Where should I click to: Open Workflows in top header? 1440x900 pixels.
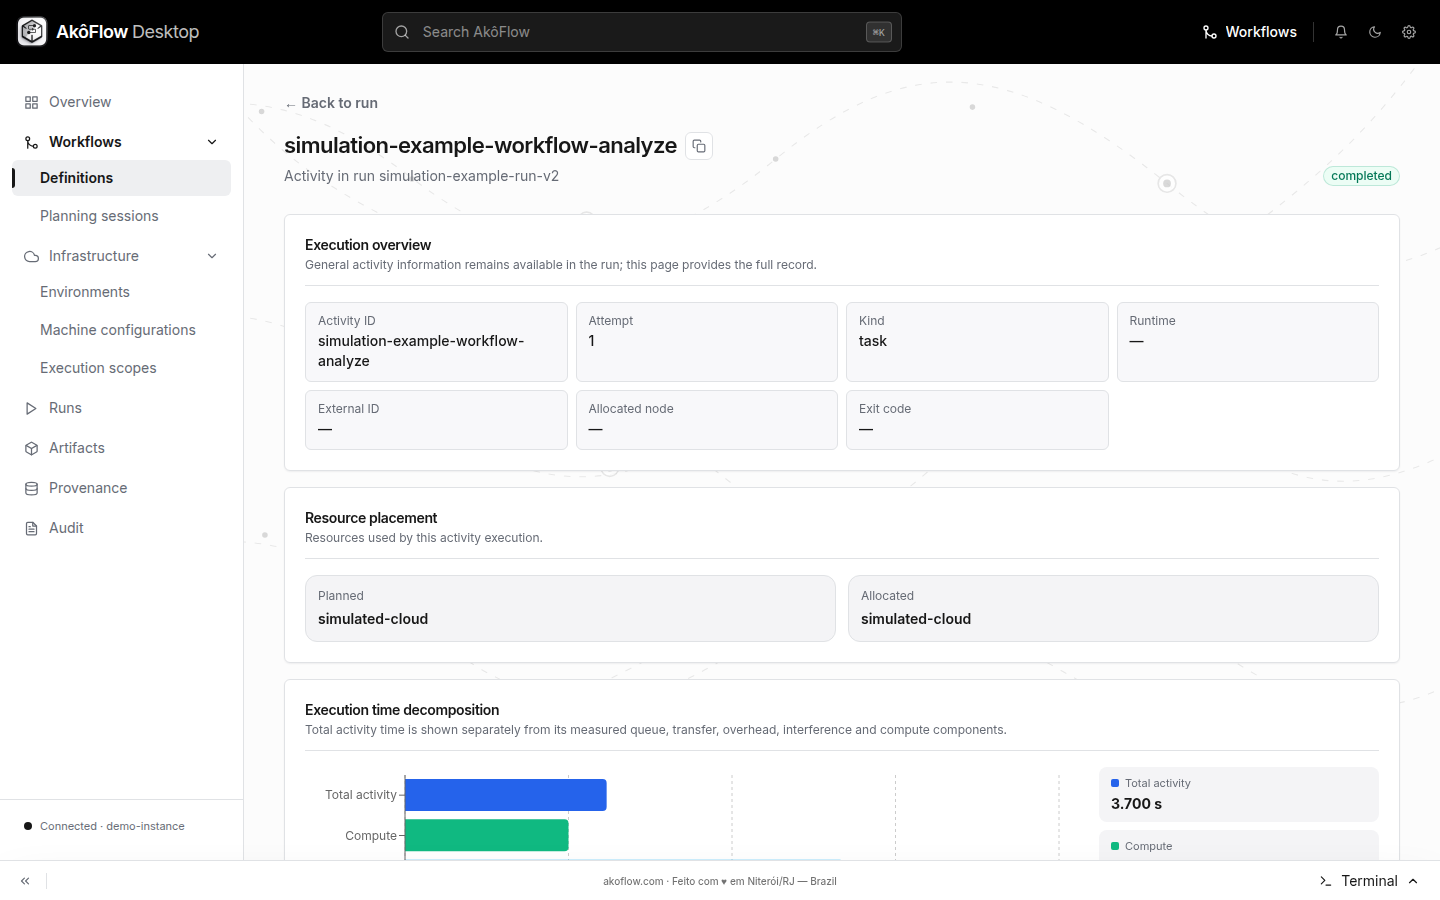coord(1249,32)
